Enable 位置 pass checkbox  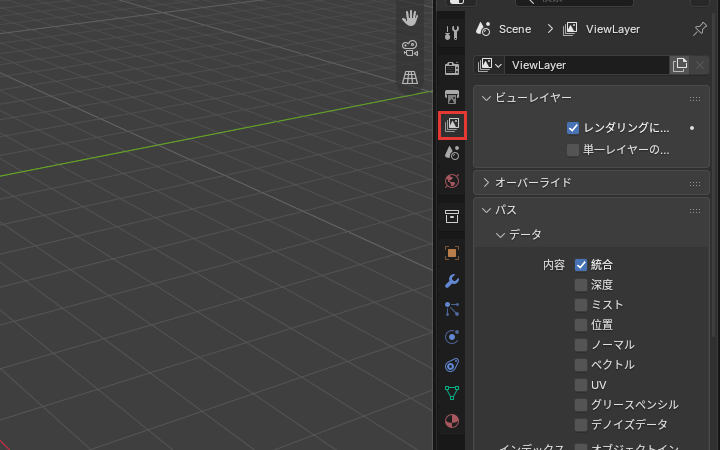[581, 325]
